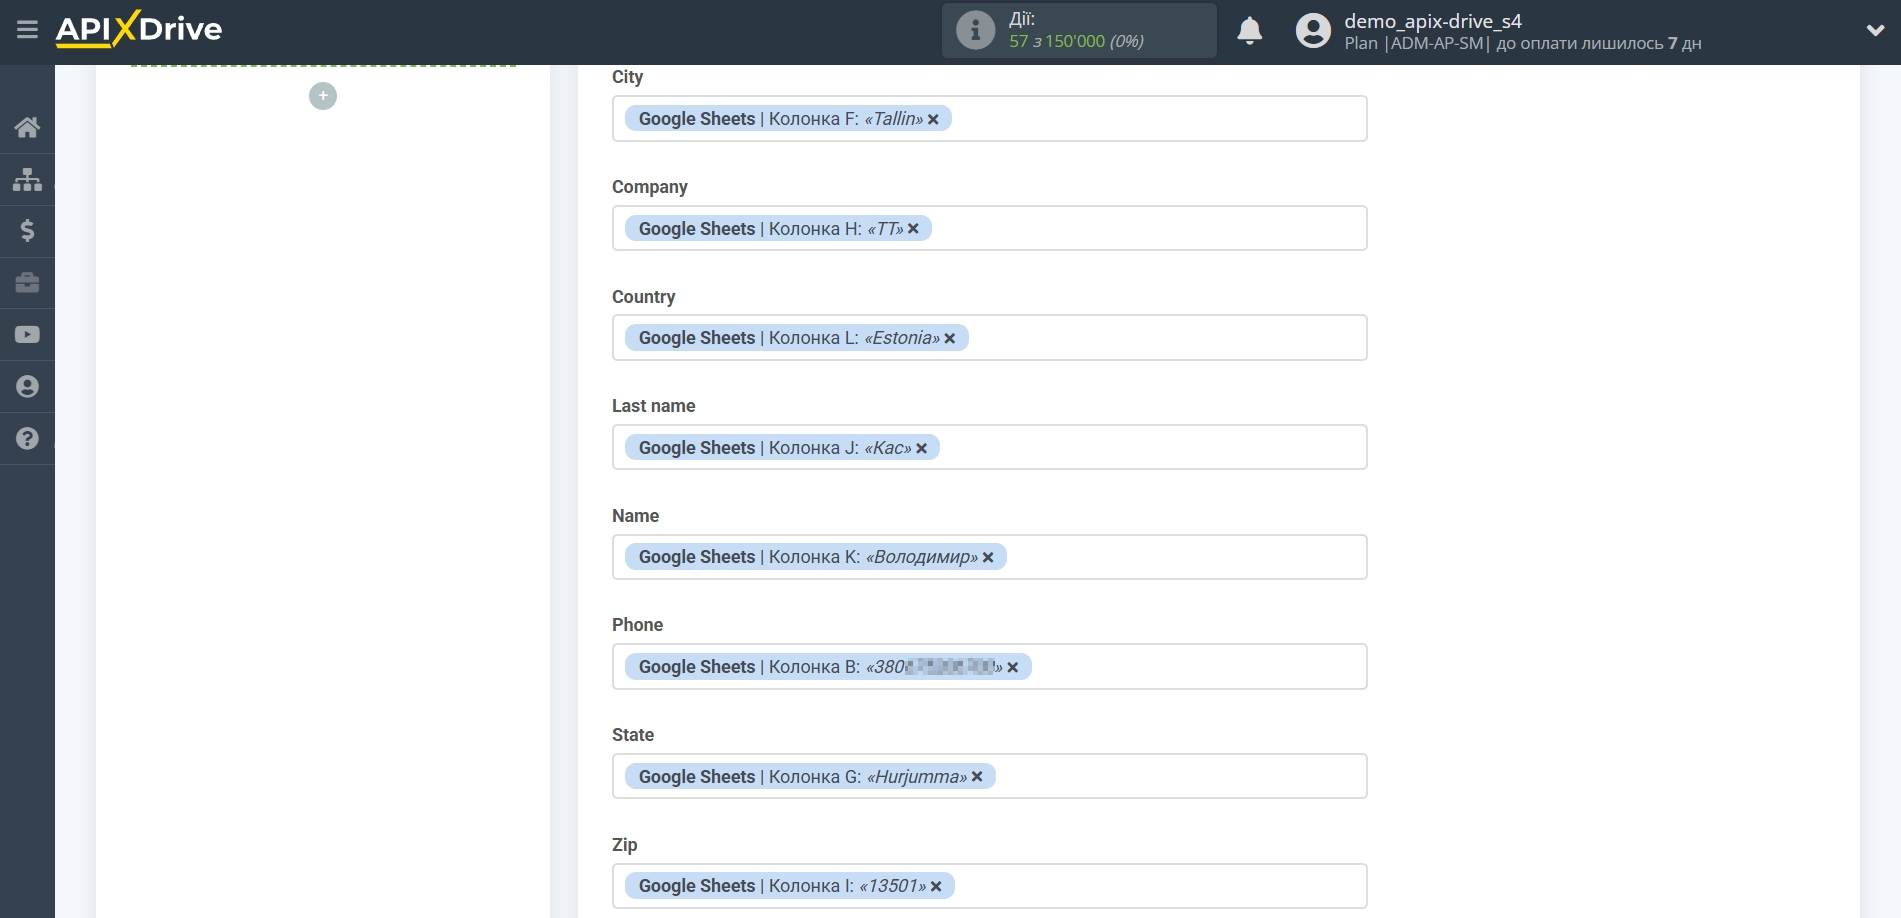Click the ApiX-Drive logo
The width and height of the screenshot is (1901, 918).
tap(139, 29)
